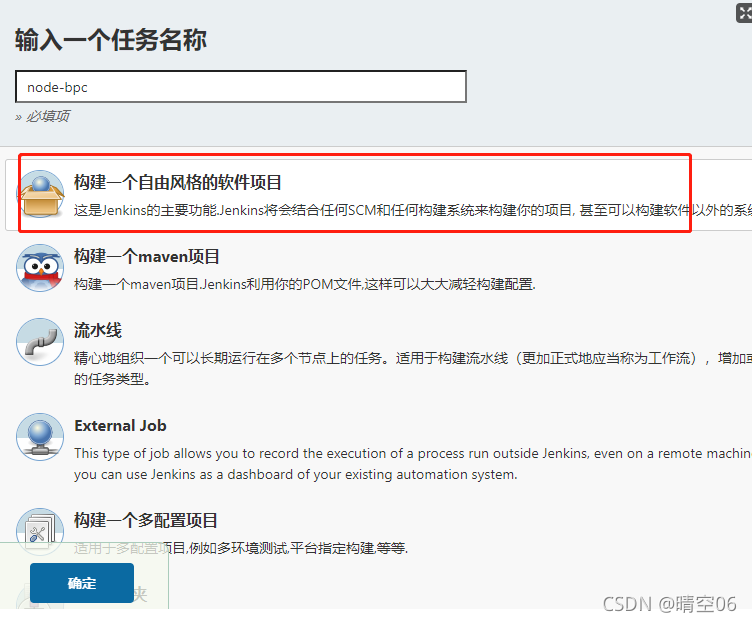The image size is (752, 622).
Task: Click the freestyle project box icon
Action: click(x=41, y=194)
